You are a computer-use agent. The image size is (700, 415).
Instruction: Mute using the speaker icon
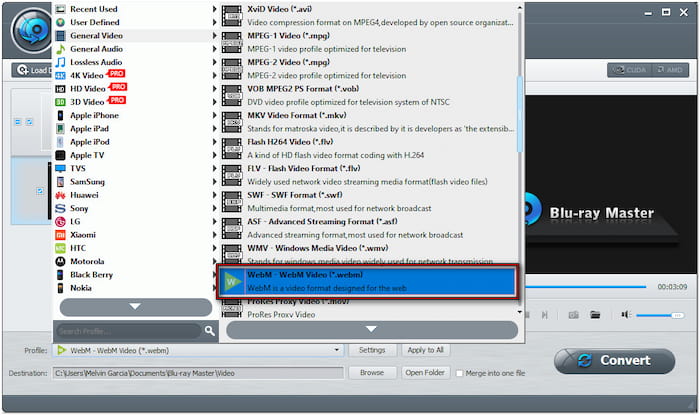(625, 315)
